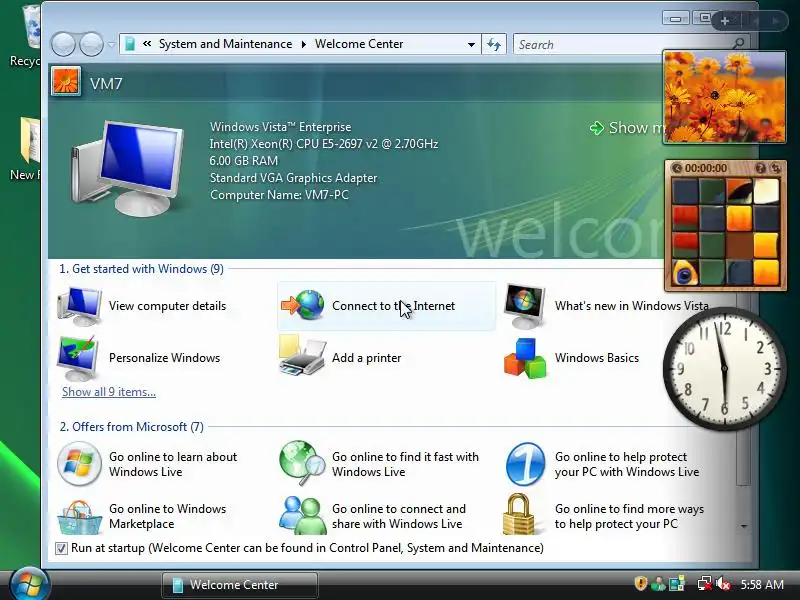Screen dimensions: 800x600
Task: Pause puzzle gadget timer button
Action: pyautogui.click(x=677, y=168)
